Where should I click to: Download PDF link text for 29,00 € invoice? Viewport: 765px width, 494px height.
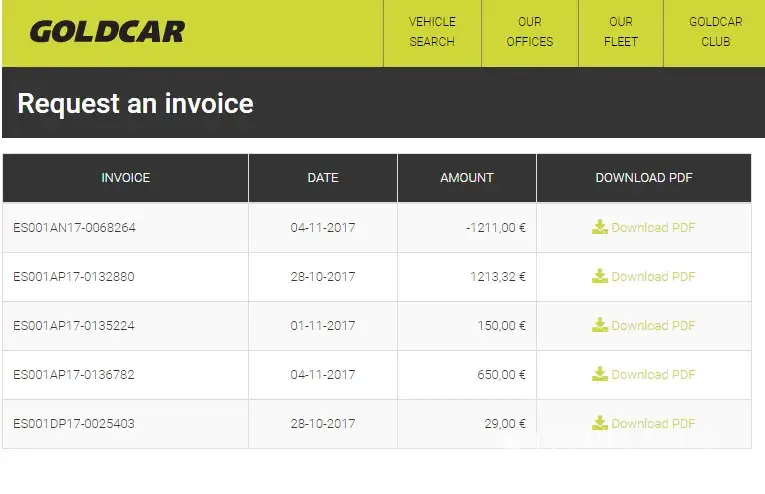653,423
